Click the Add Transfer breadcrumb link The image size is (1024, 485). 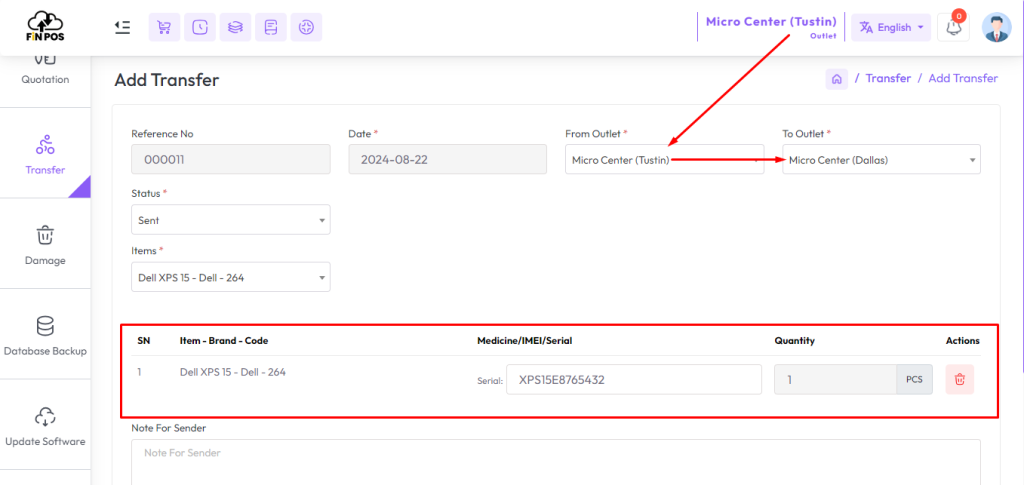point(963,78)
